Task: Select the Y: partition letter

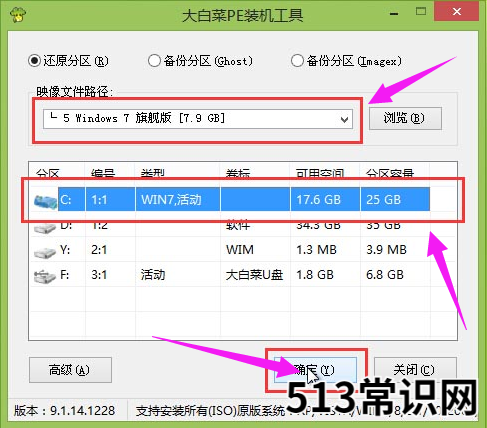Action: 65,249
